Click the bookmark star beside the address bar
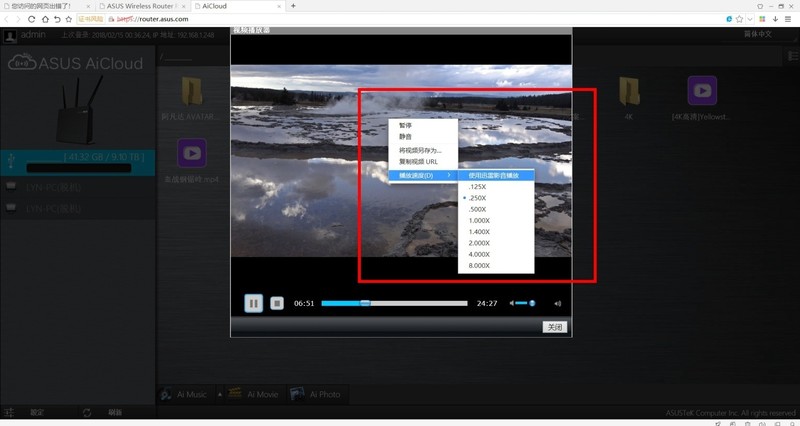Image resolution: width=800 pixels, height=426 pixels. [69, 19]
